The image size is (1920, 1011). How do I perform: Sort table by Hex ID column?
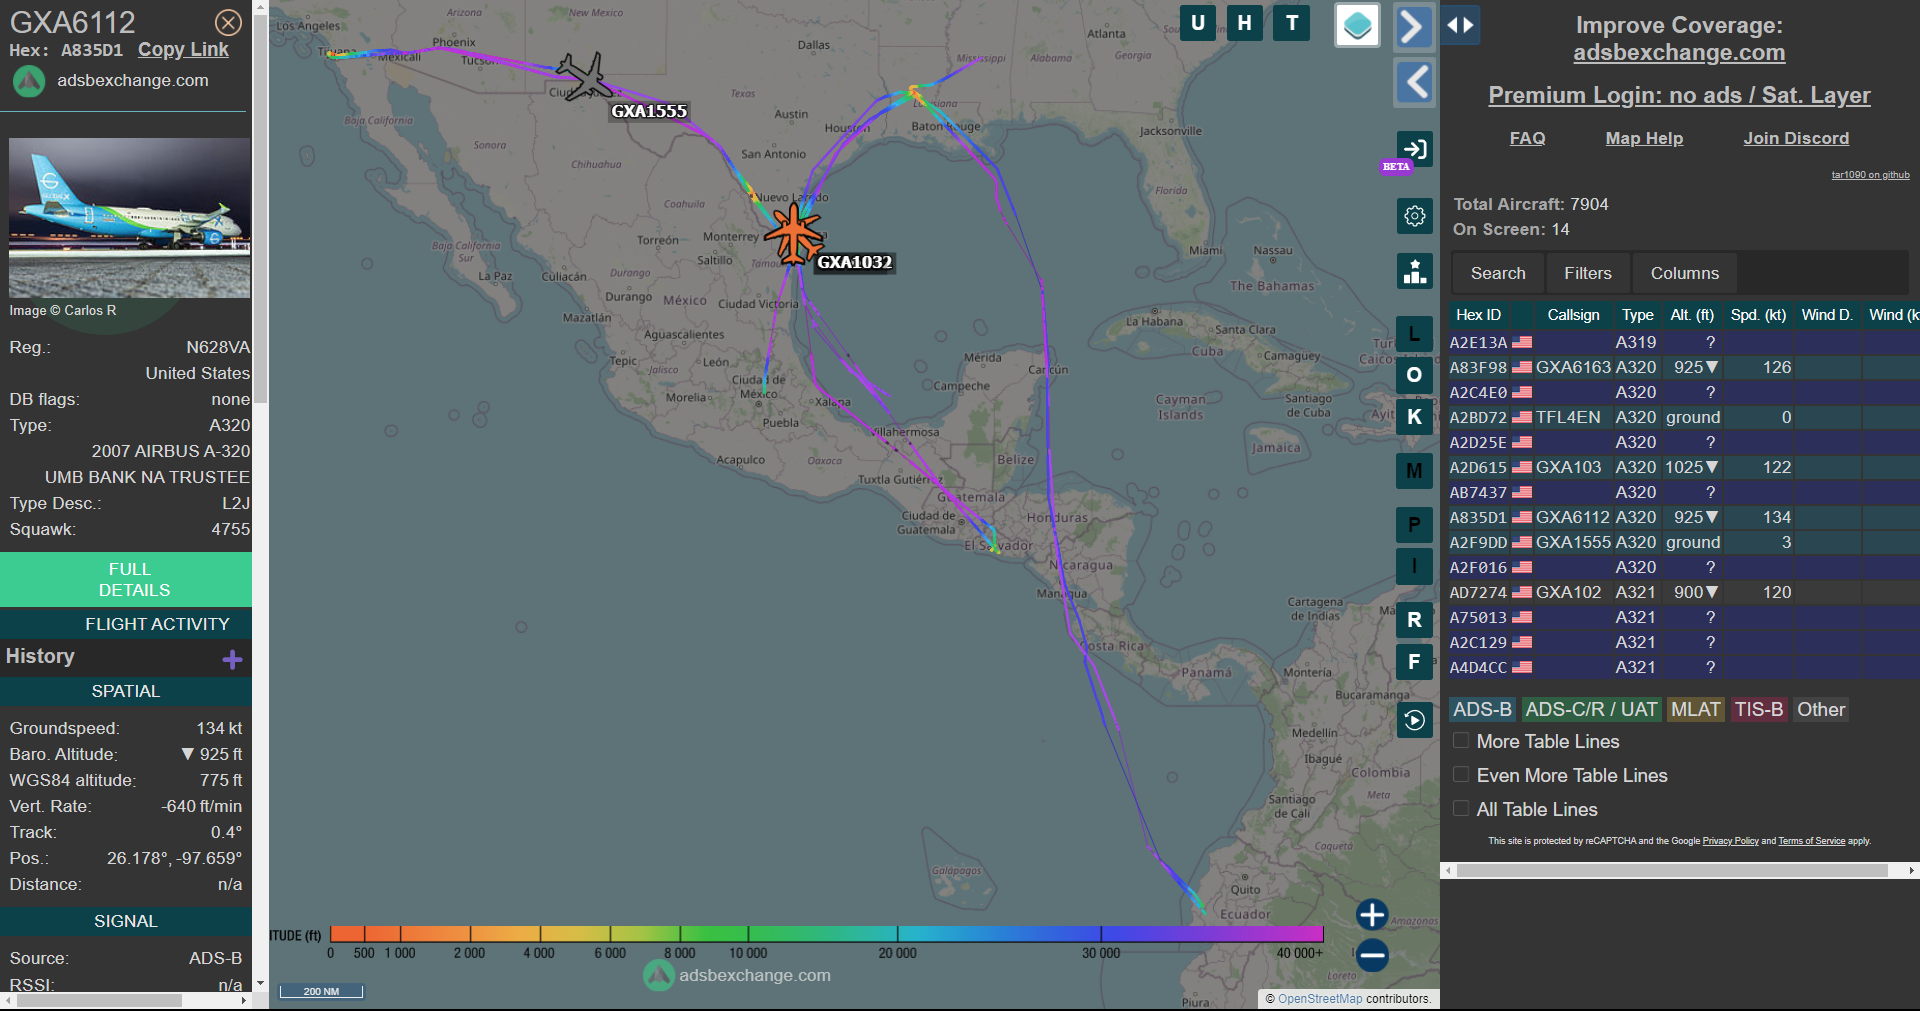(x=1478, y=315)
